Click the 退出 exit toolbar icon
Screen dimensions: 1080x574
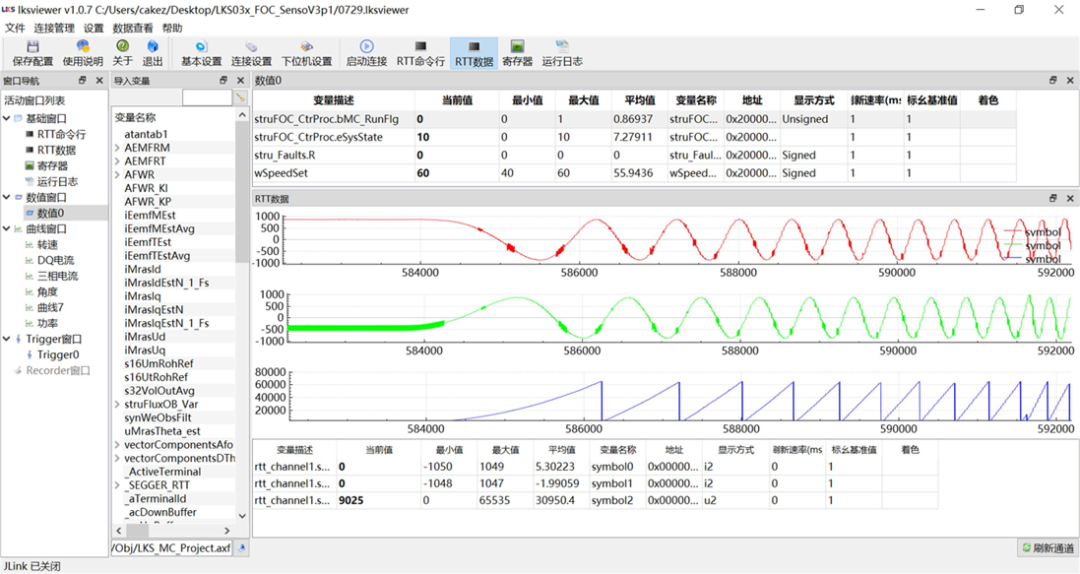(x=152, y=47)
